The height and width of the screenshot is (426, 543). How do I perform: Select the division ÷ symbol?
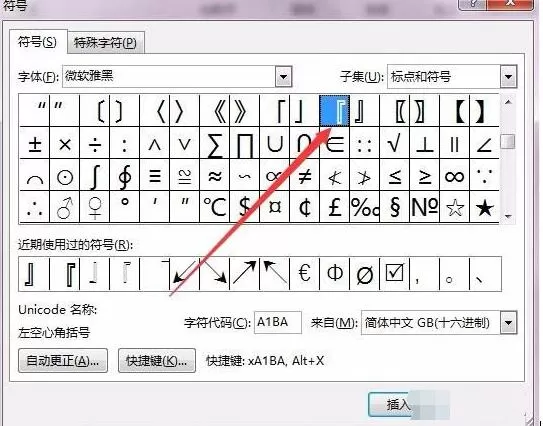pyautogui.click(x=95, y=143)
